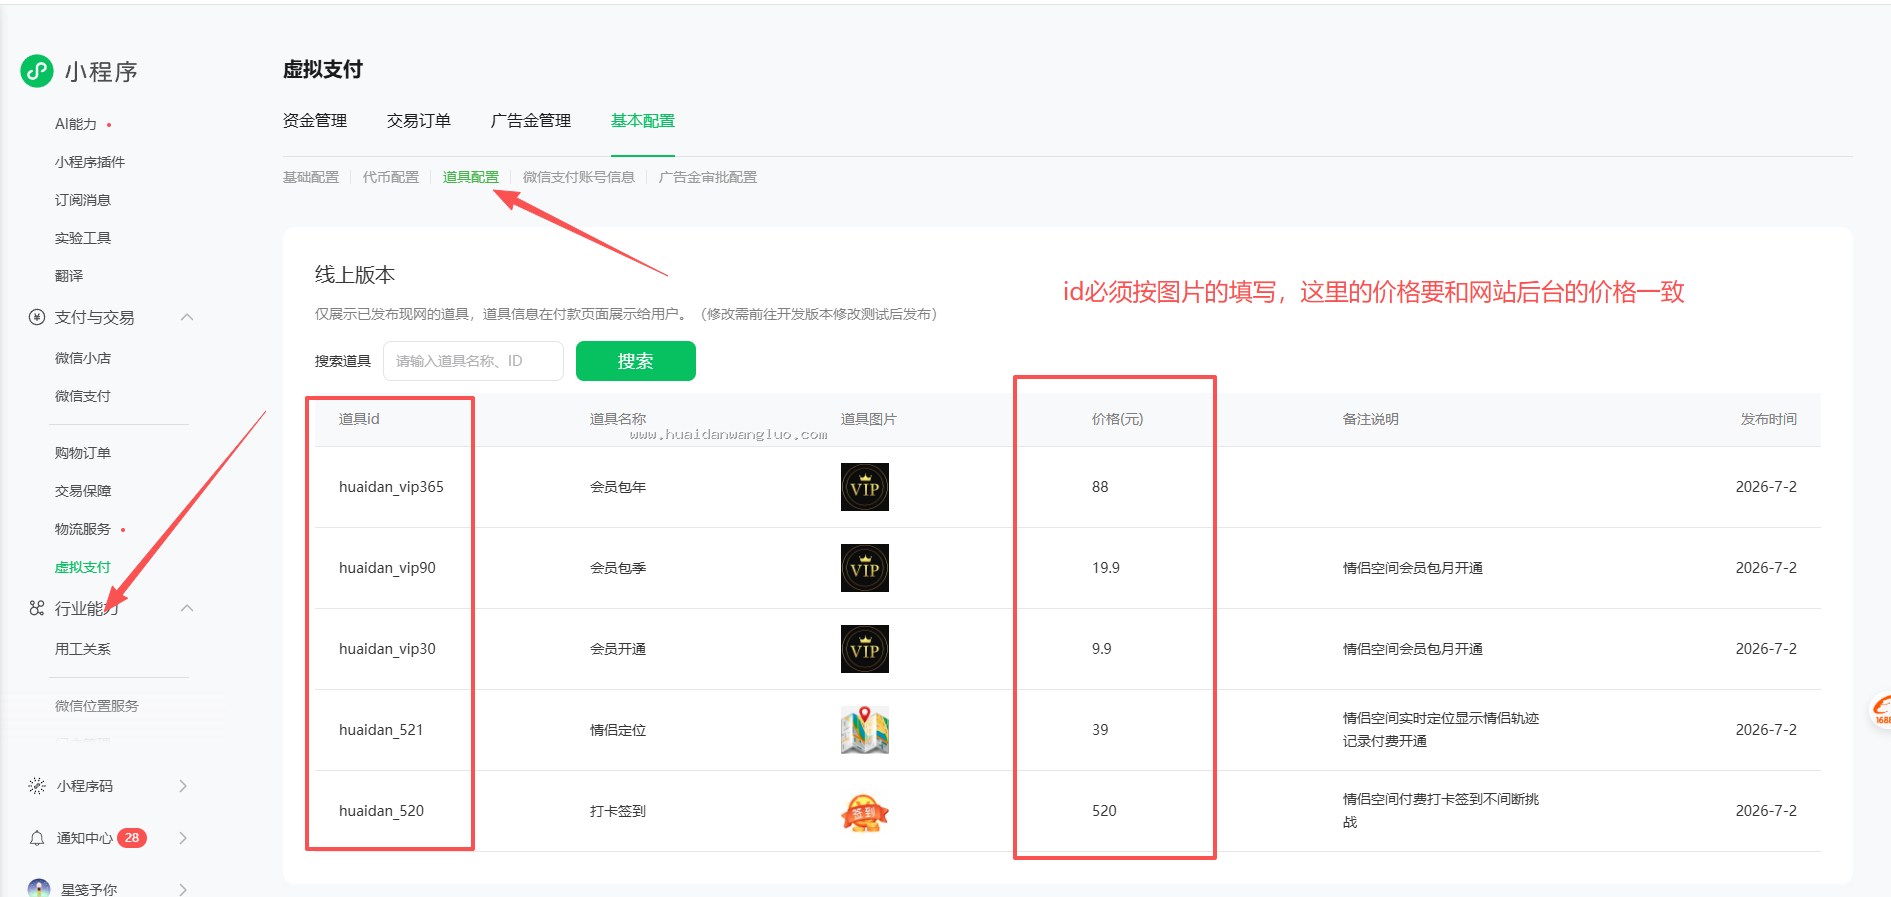Open 微信位置服务 in the sidebar

coord(97,706)
